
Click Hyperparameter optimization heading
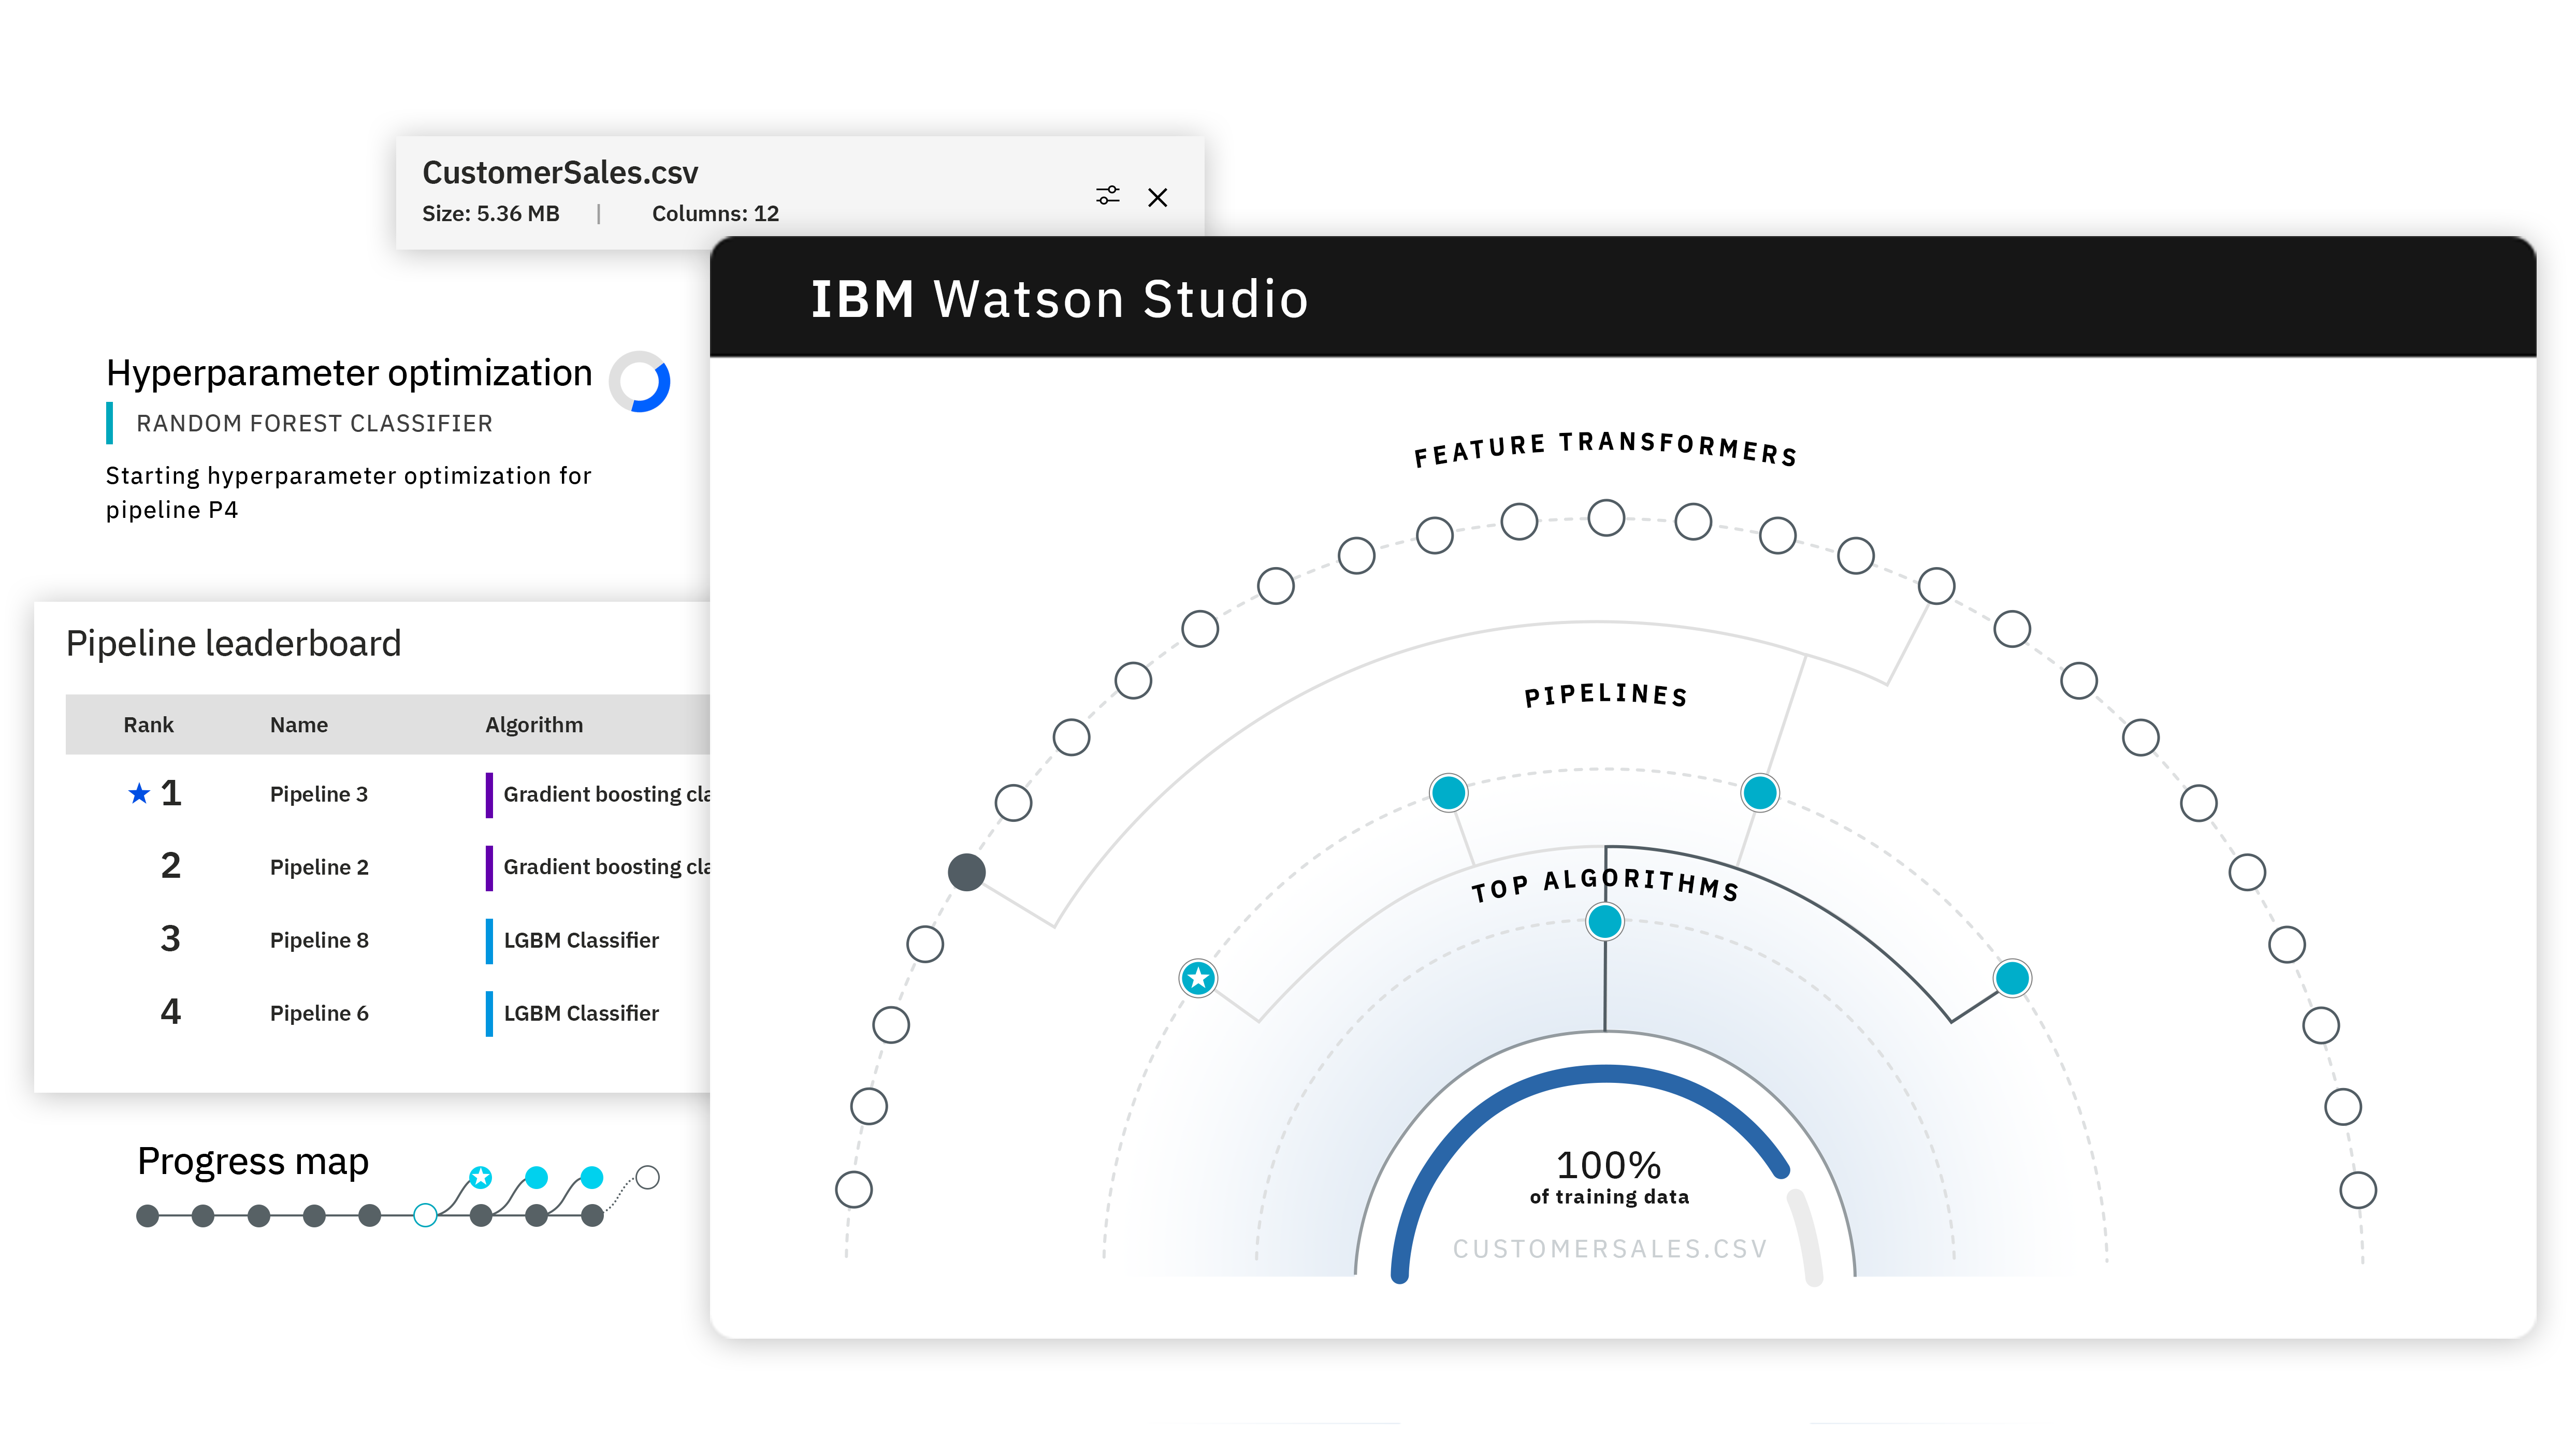tap(349, 373)
